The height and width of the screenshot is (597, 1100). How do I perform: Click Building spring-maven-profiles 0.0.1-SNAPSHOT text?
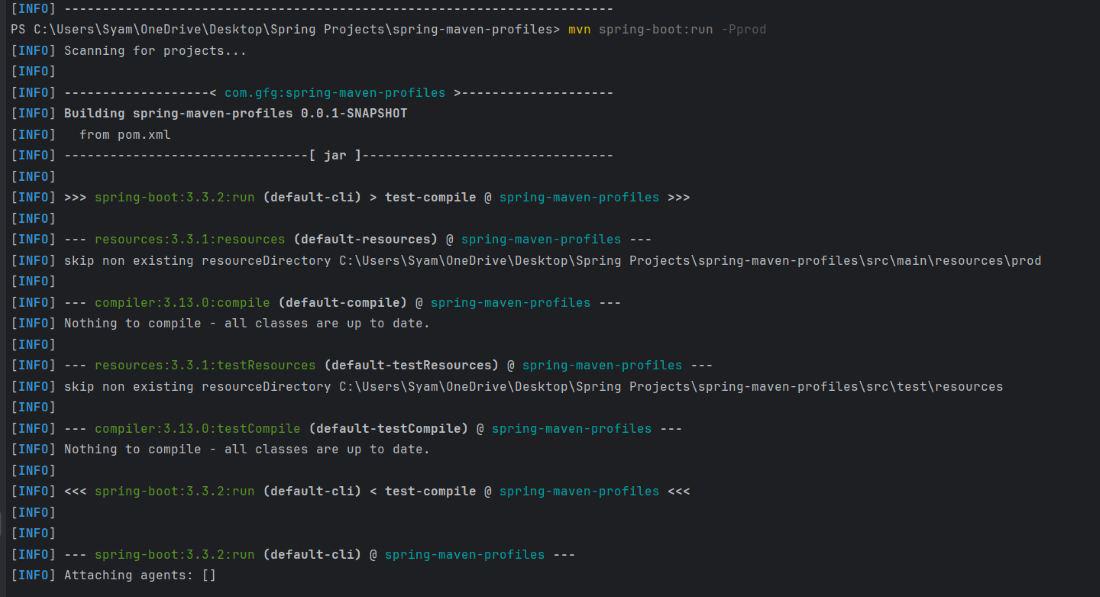point(235,113)
